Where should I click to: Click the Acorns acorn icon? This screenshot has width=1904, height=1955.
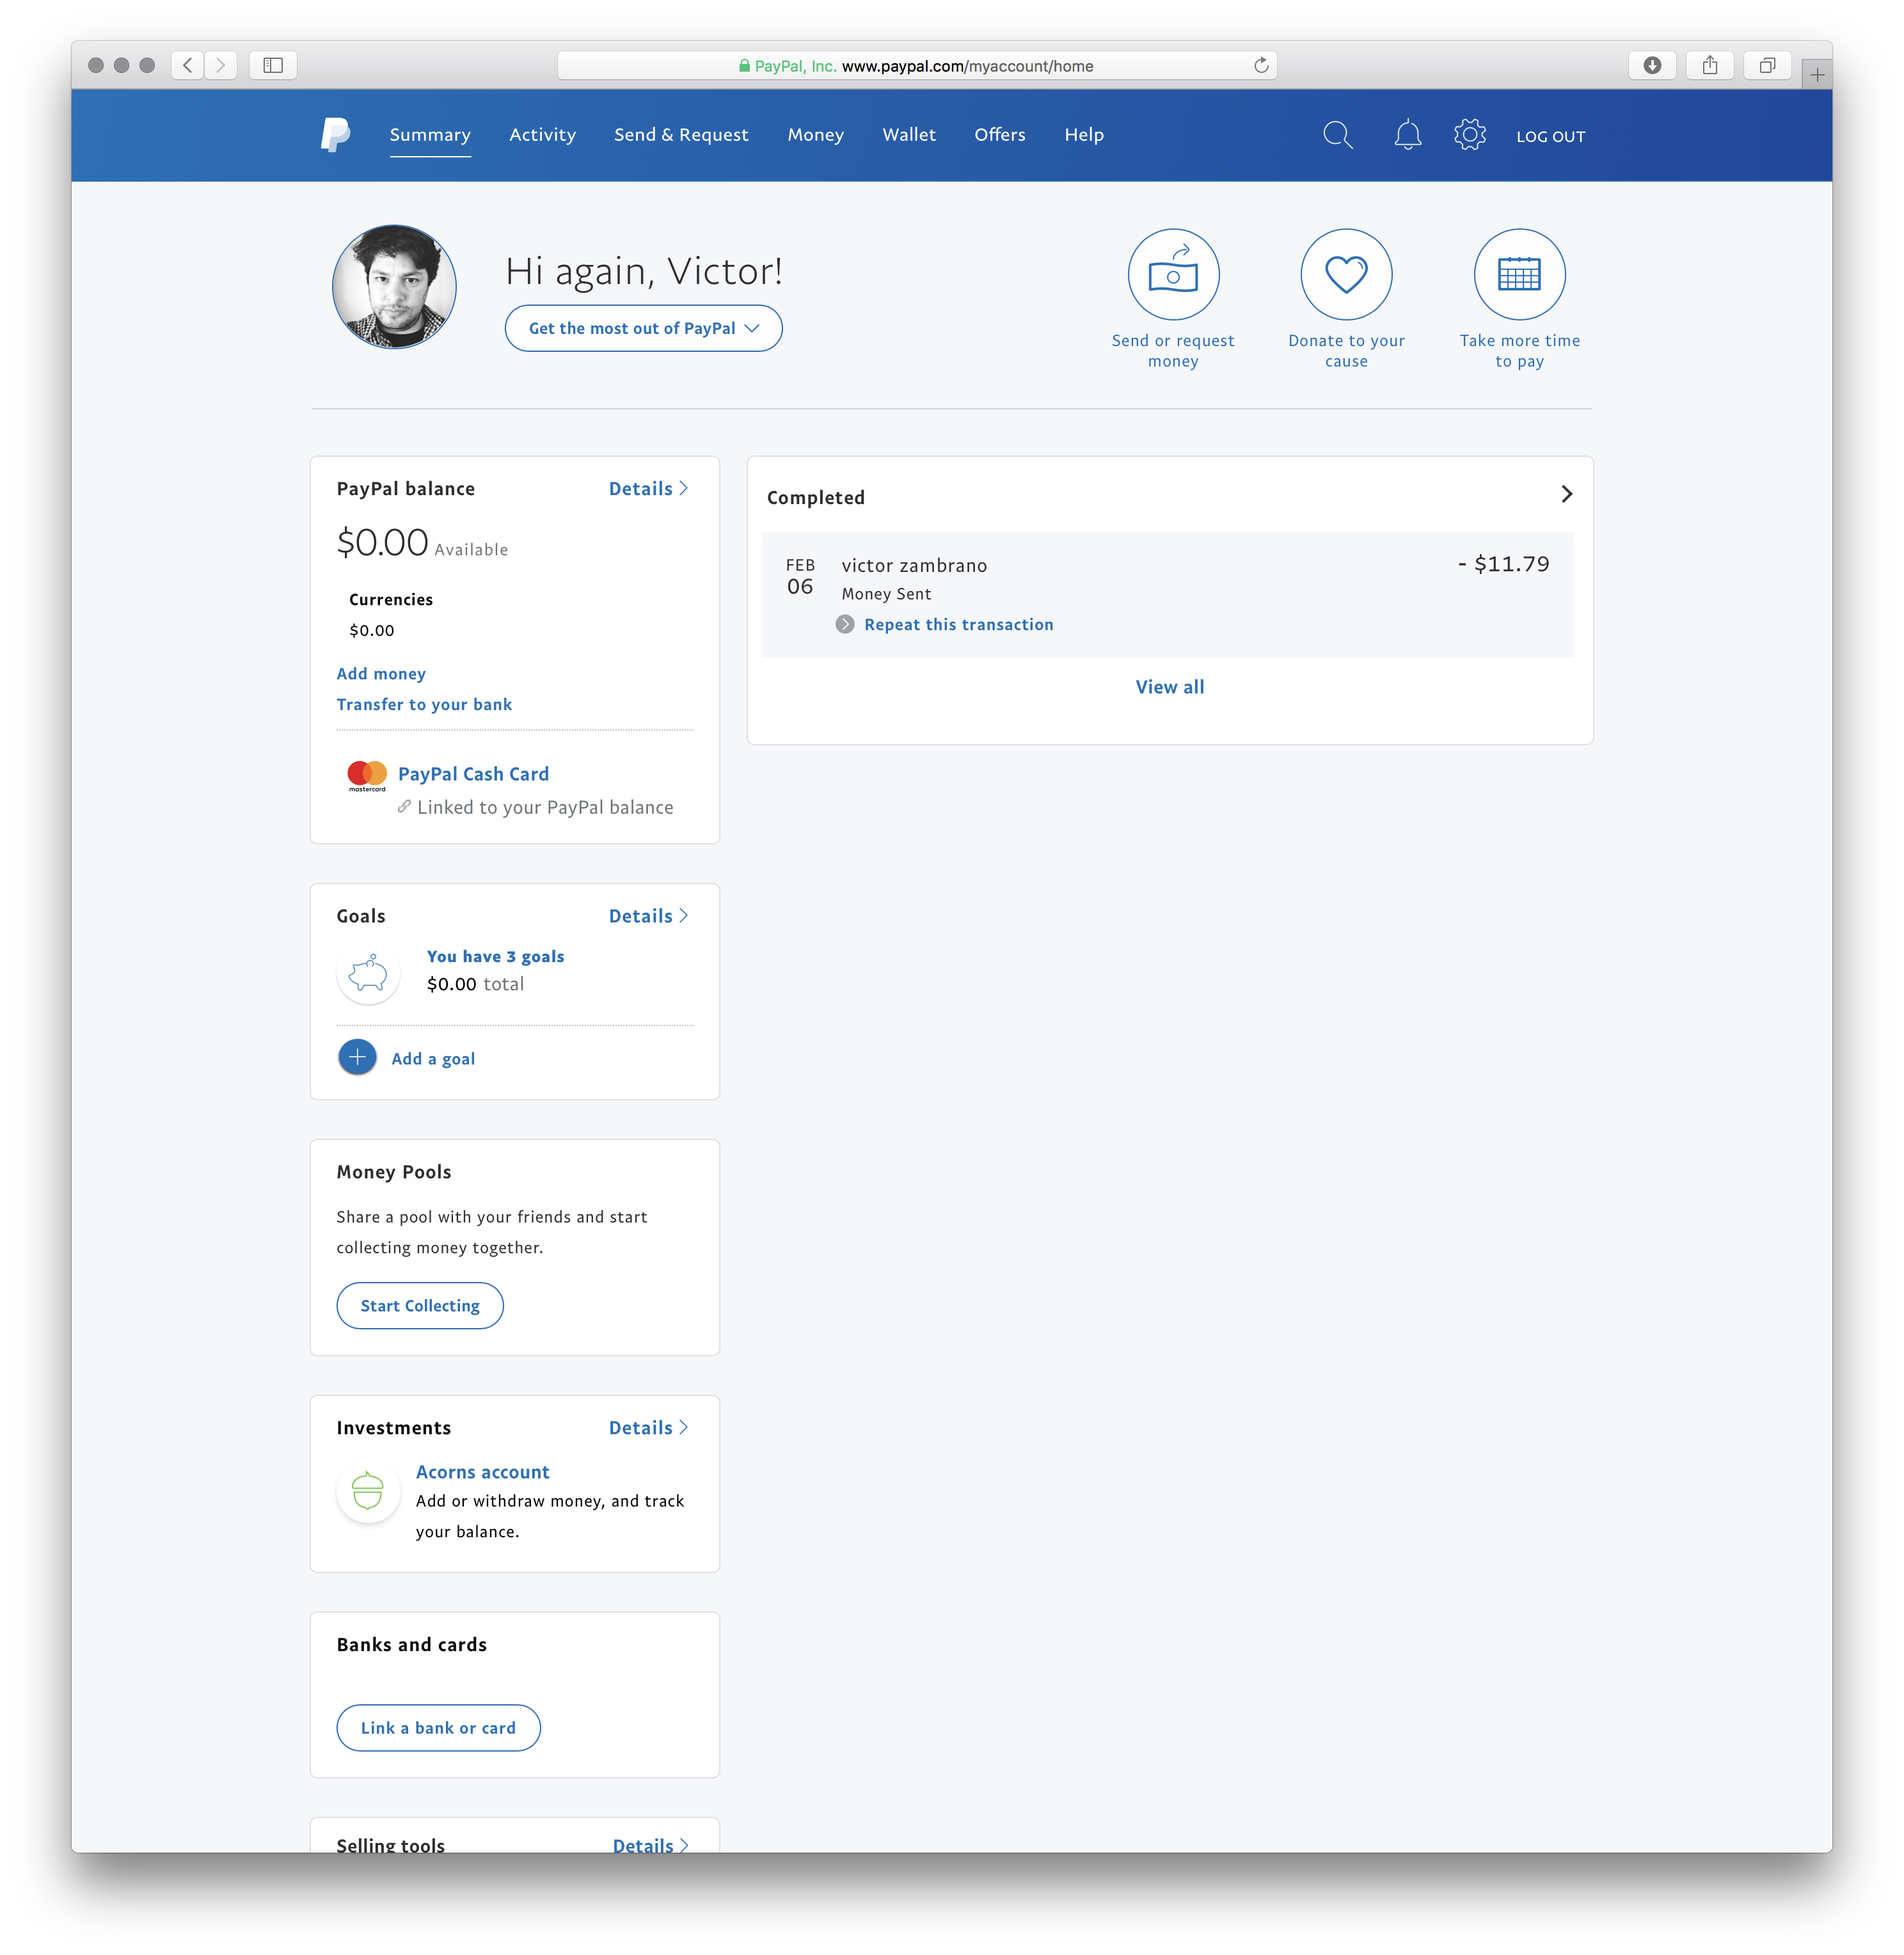click(x=368, y=1490)
